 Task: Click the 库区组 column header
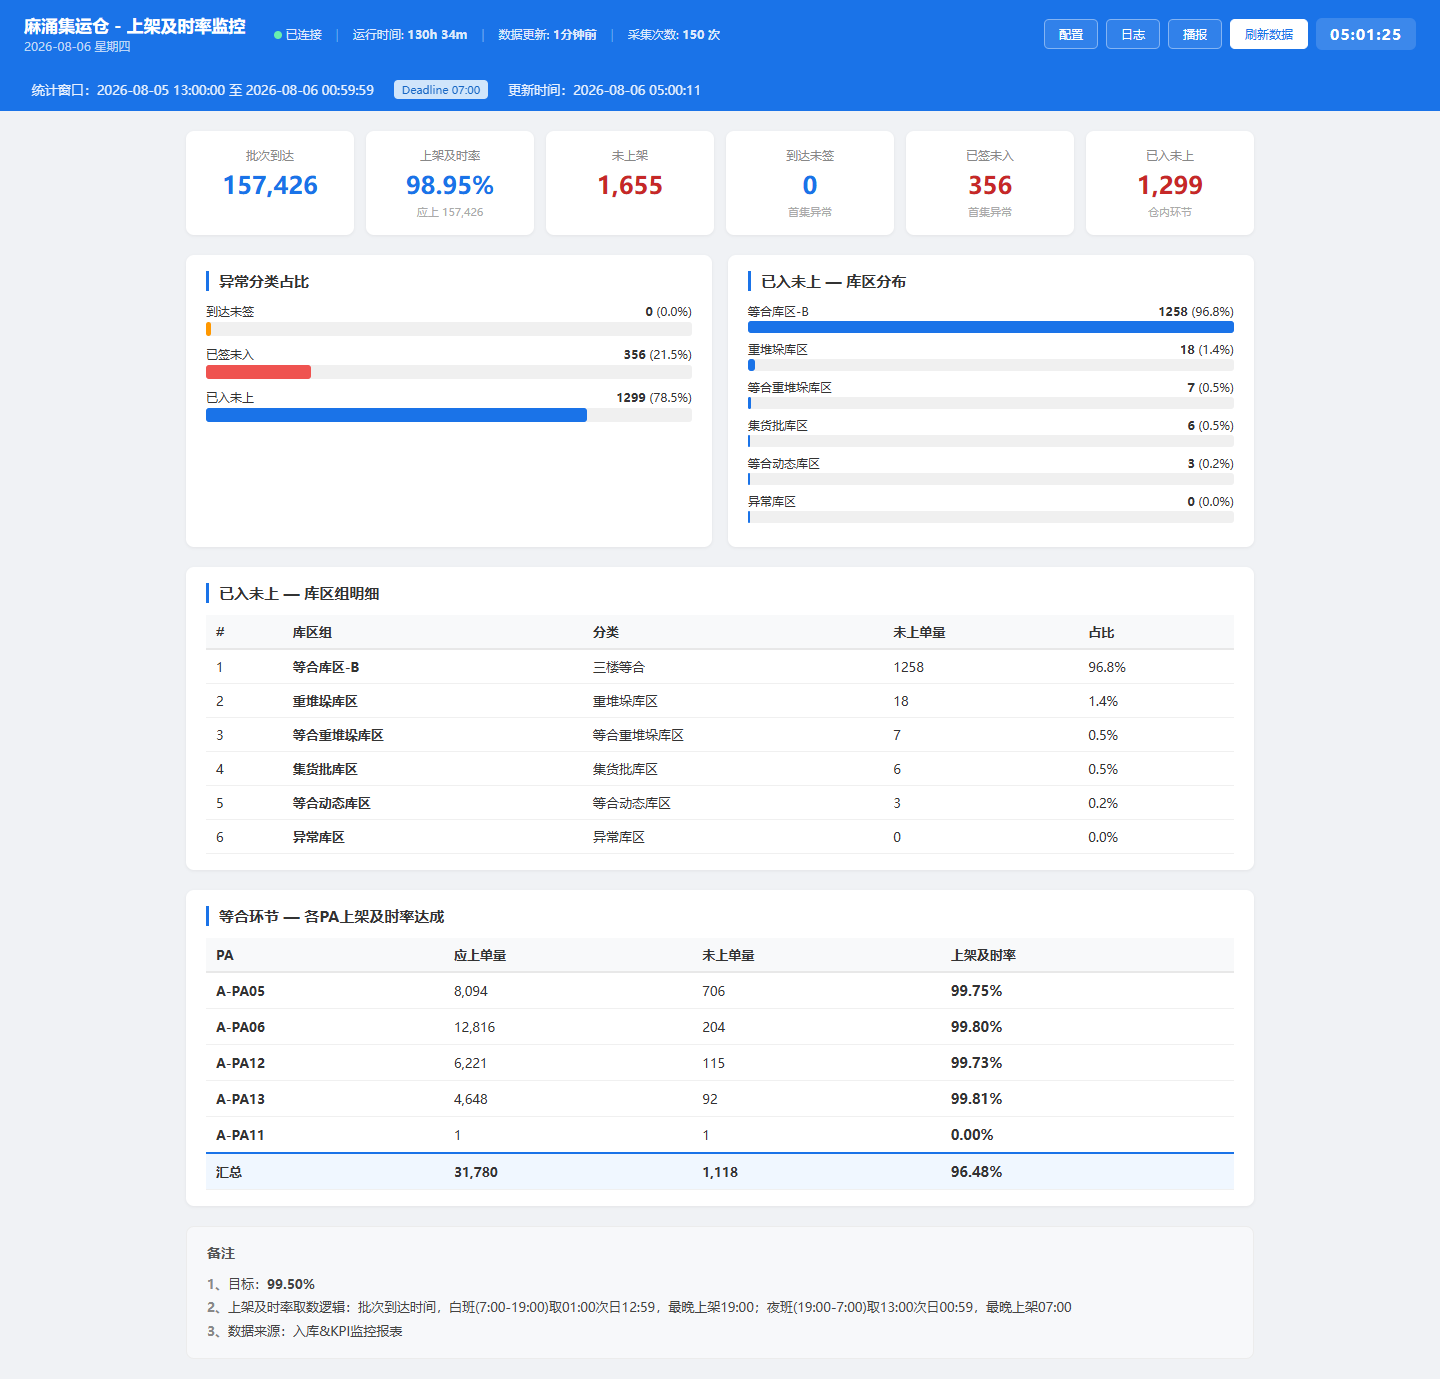pos(312,632)
